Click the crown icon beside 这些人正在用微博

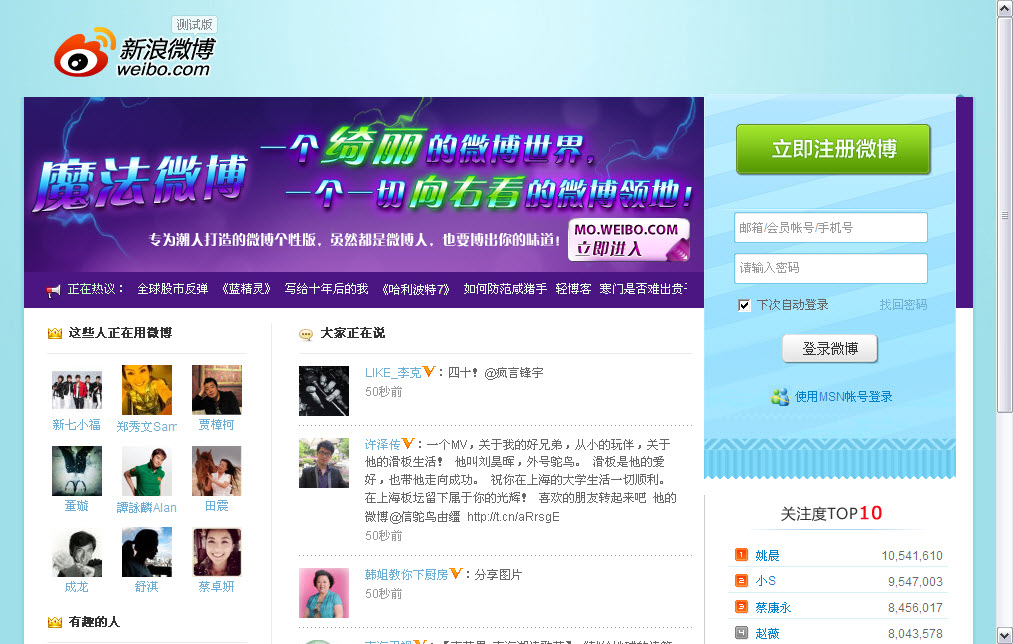click(x=55, y=333)
